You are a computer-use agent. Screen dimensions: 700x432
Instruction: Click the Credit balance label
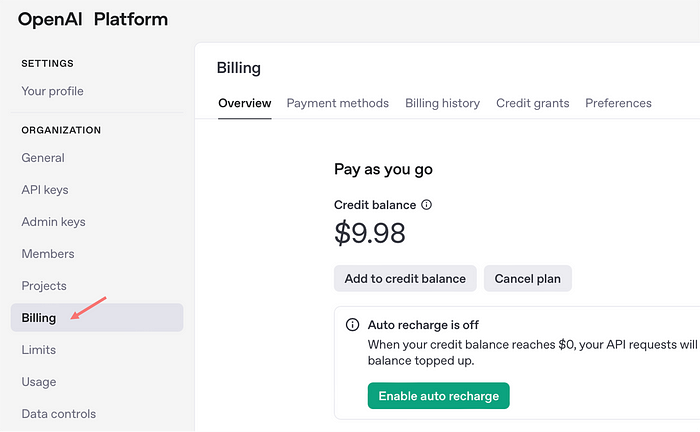(375, 205)
